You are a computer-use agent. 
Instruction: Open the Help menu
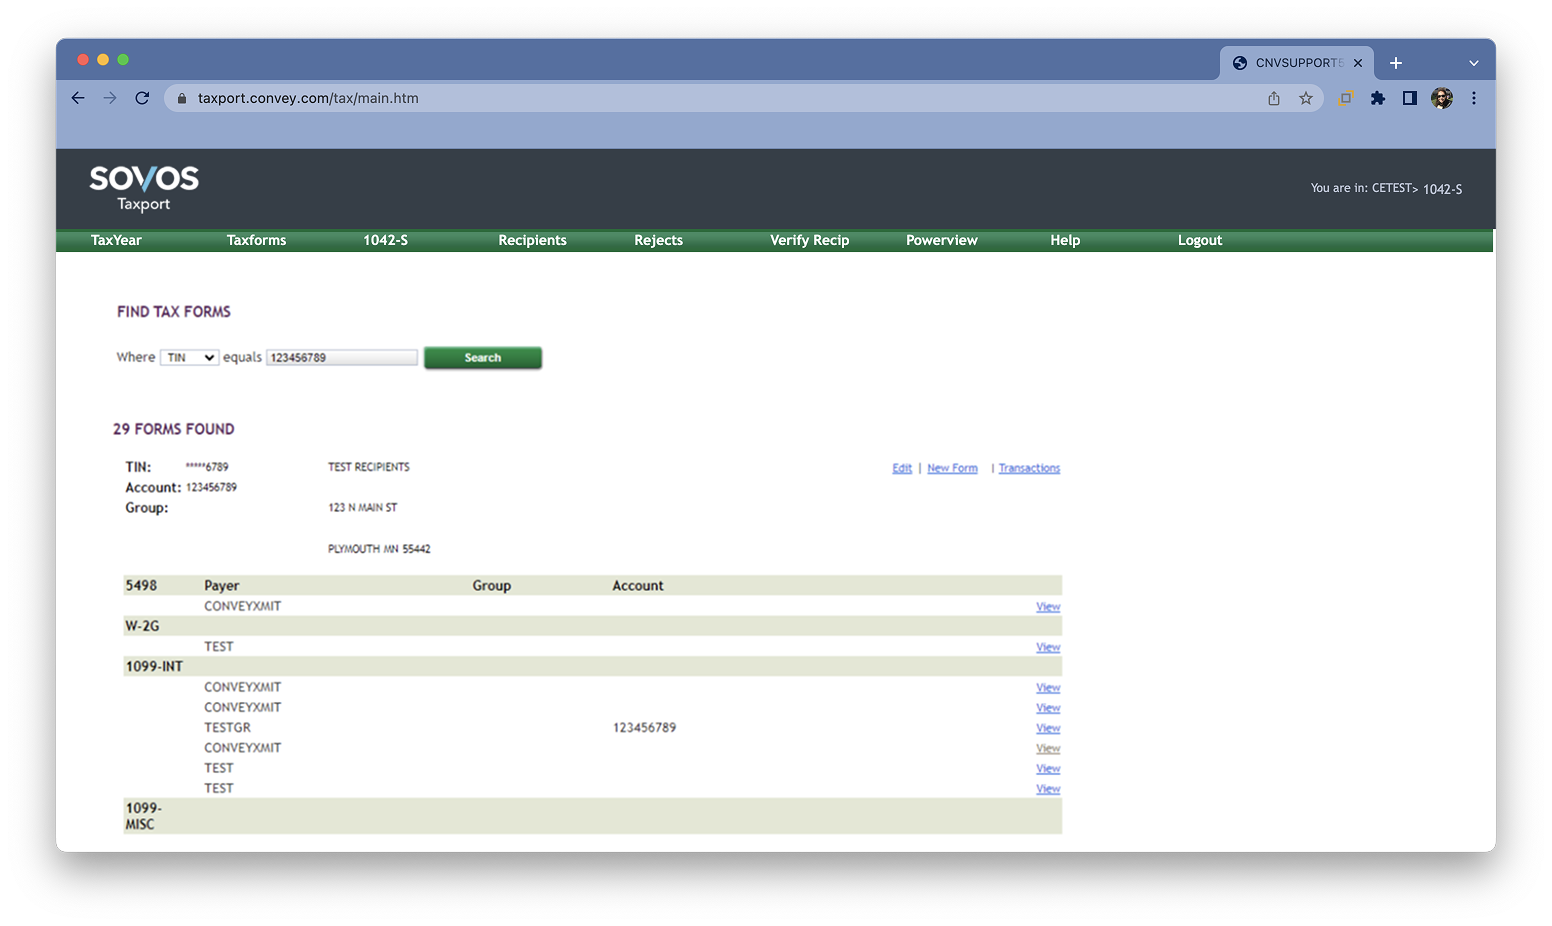point(1065,240)
